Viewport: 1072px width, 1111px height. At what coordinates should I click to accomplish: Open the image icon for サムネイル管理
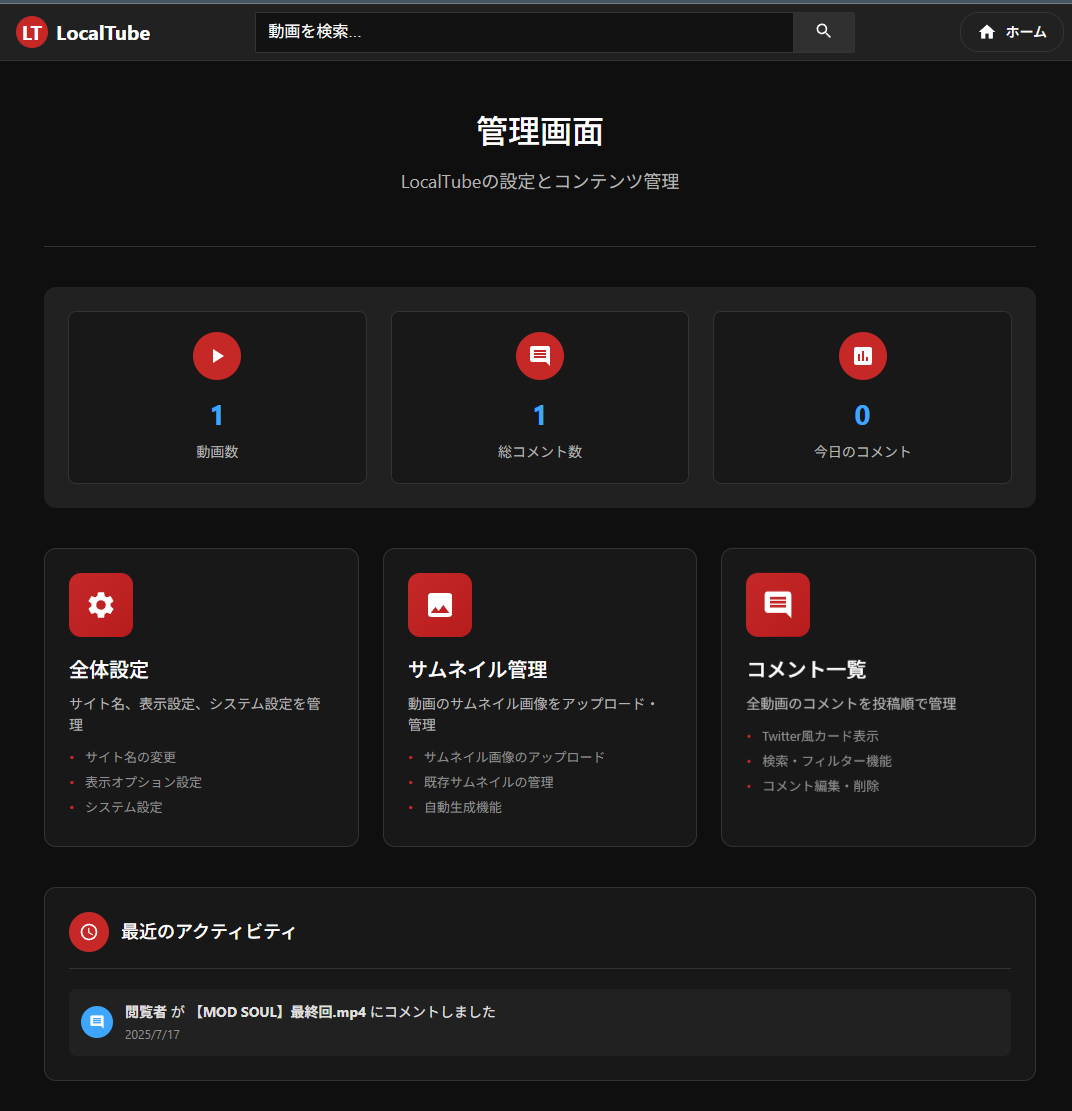[x=439, y=605]
